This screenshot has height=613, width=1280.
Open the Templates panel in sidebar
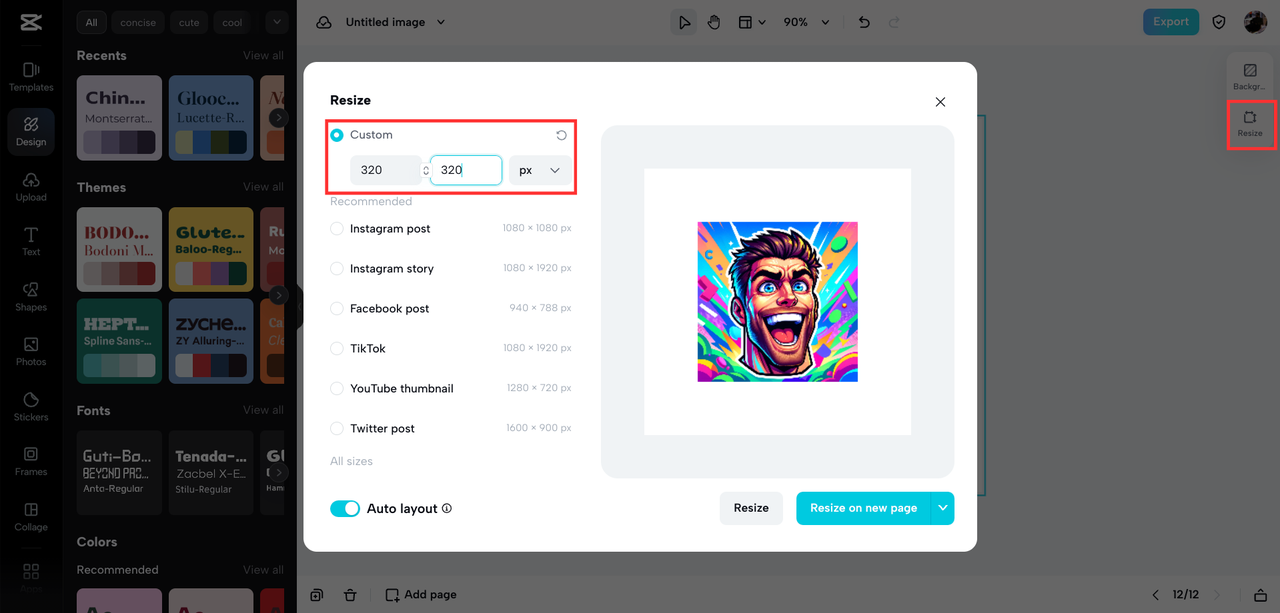[x=31, y=77]
